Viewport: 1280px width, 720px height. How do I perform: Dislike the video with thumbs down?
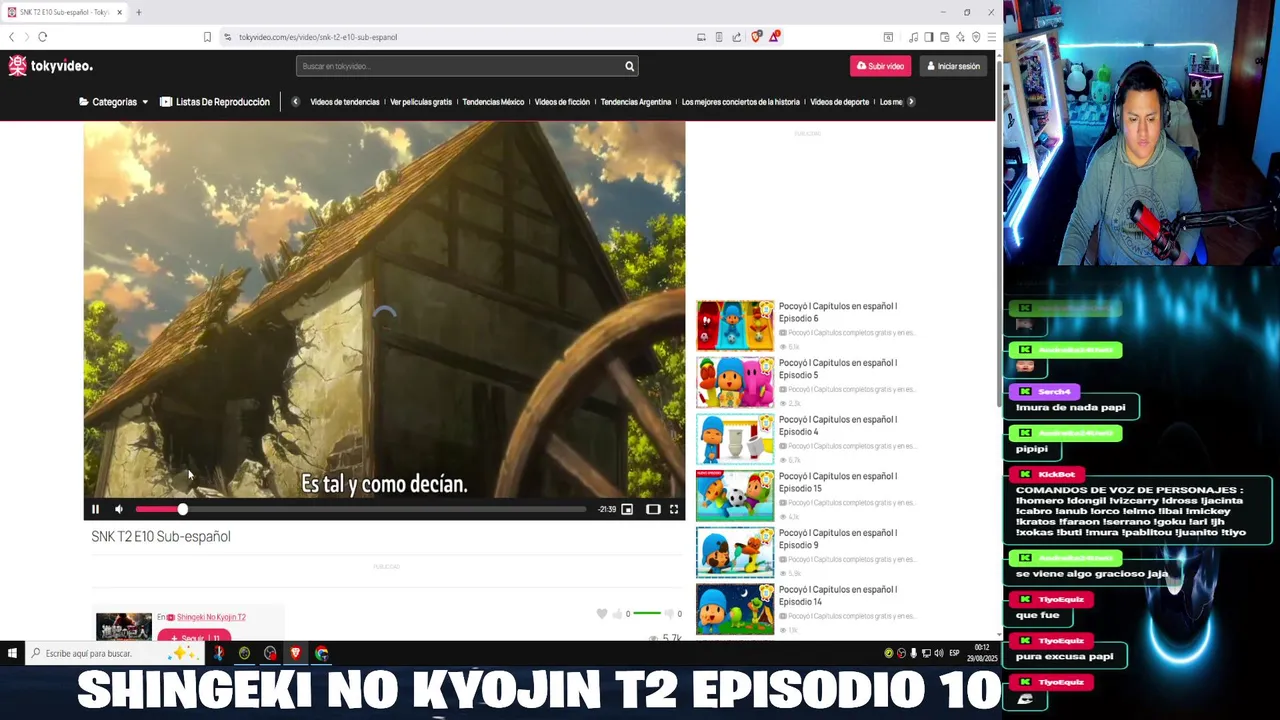[669, 614]
